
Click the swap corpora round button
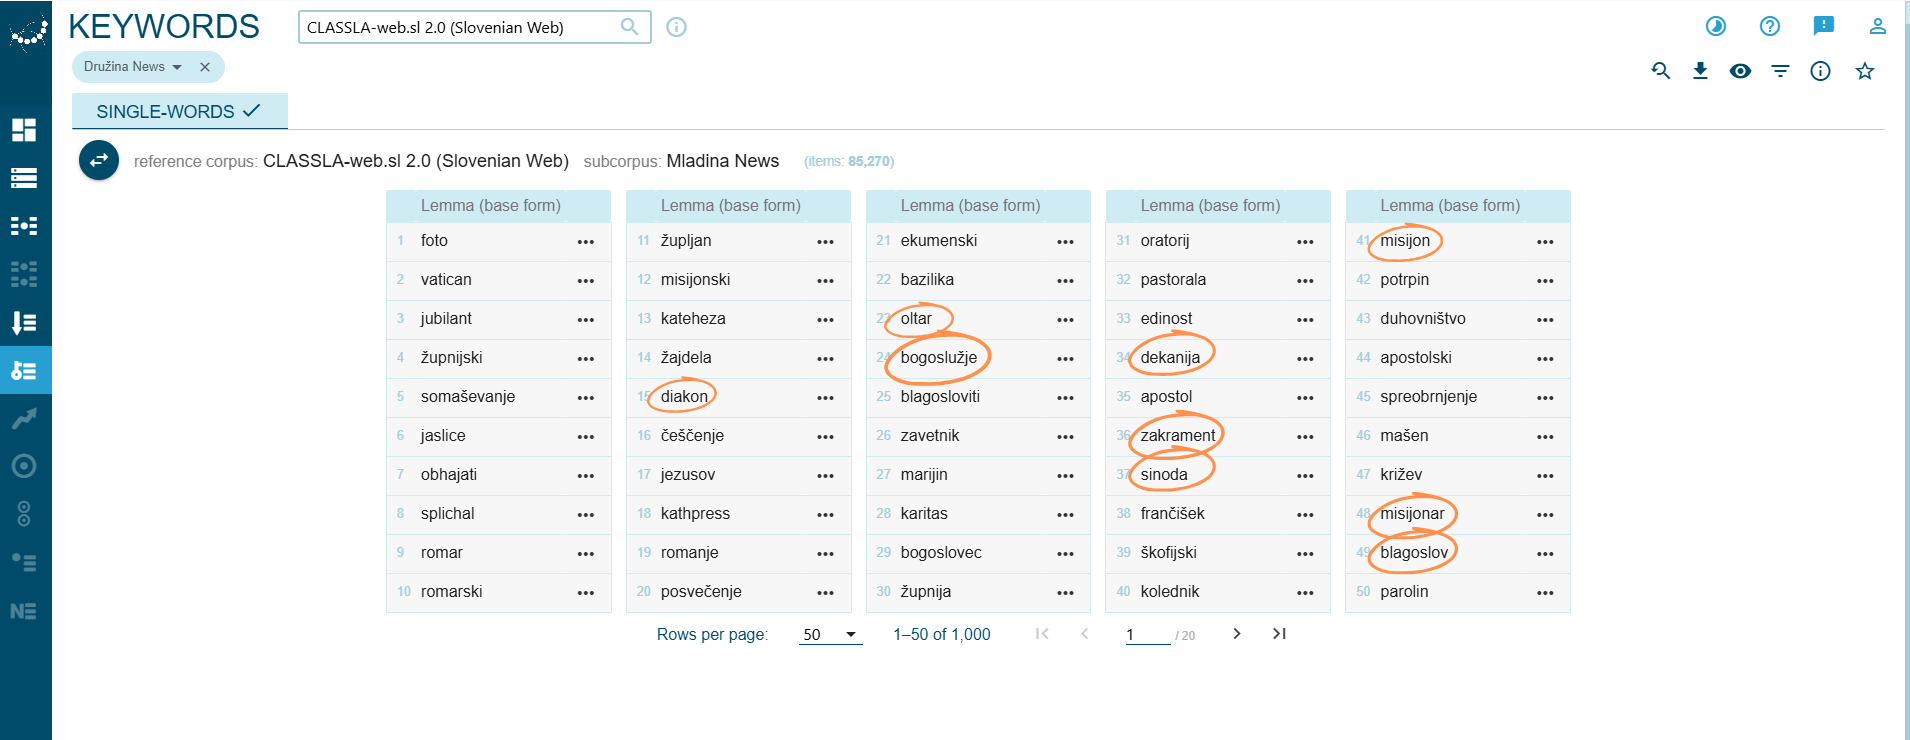pyautogui.click(x=99, y=160)
